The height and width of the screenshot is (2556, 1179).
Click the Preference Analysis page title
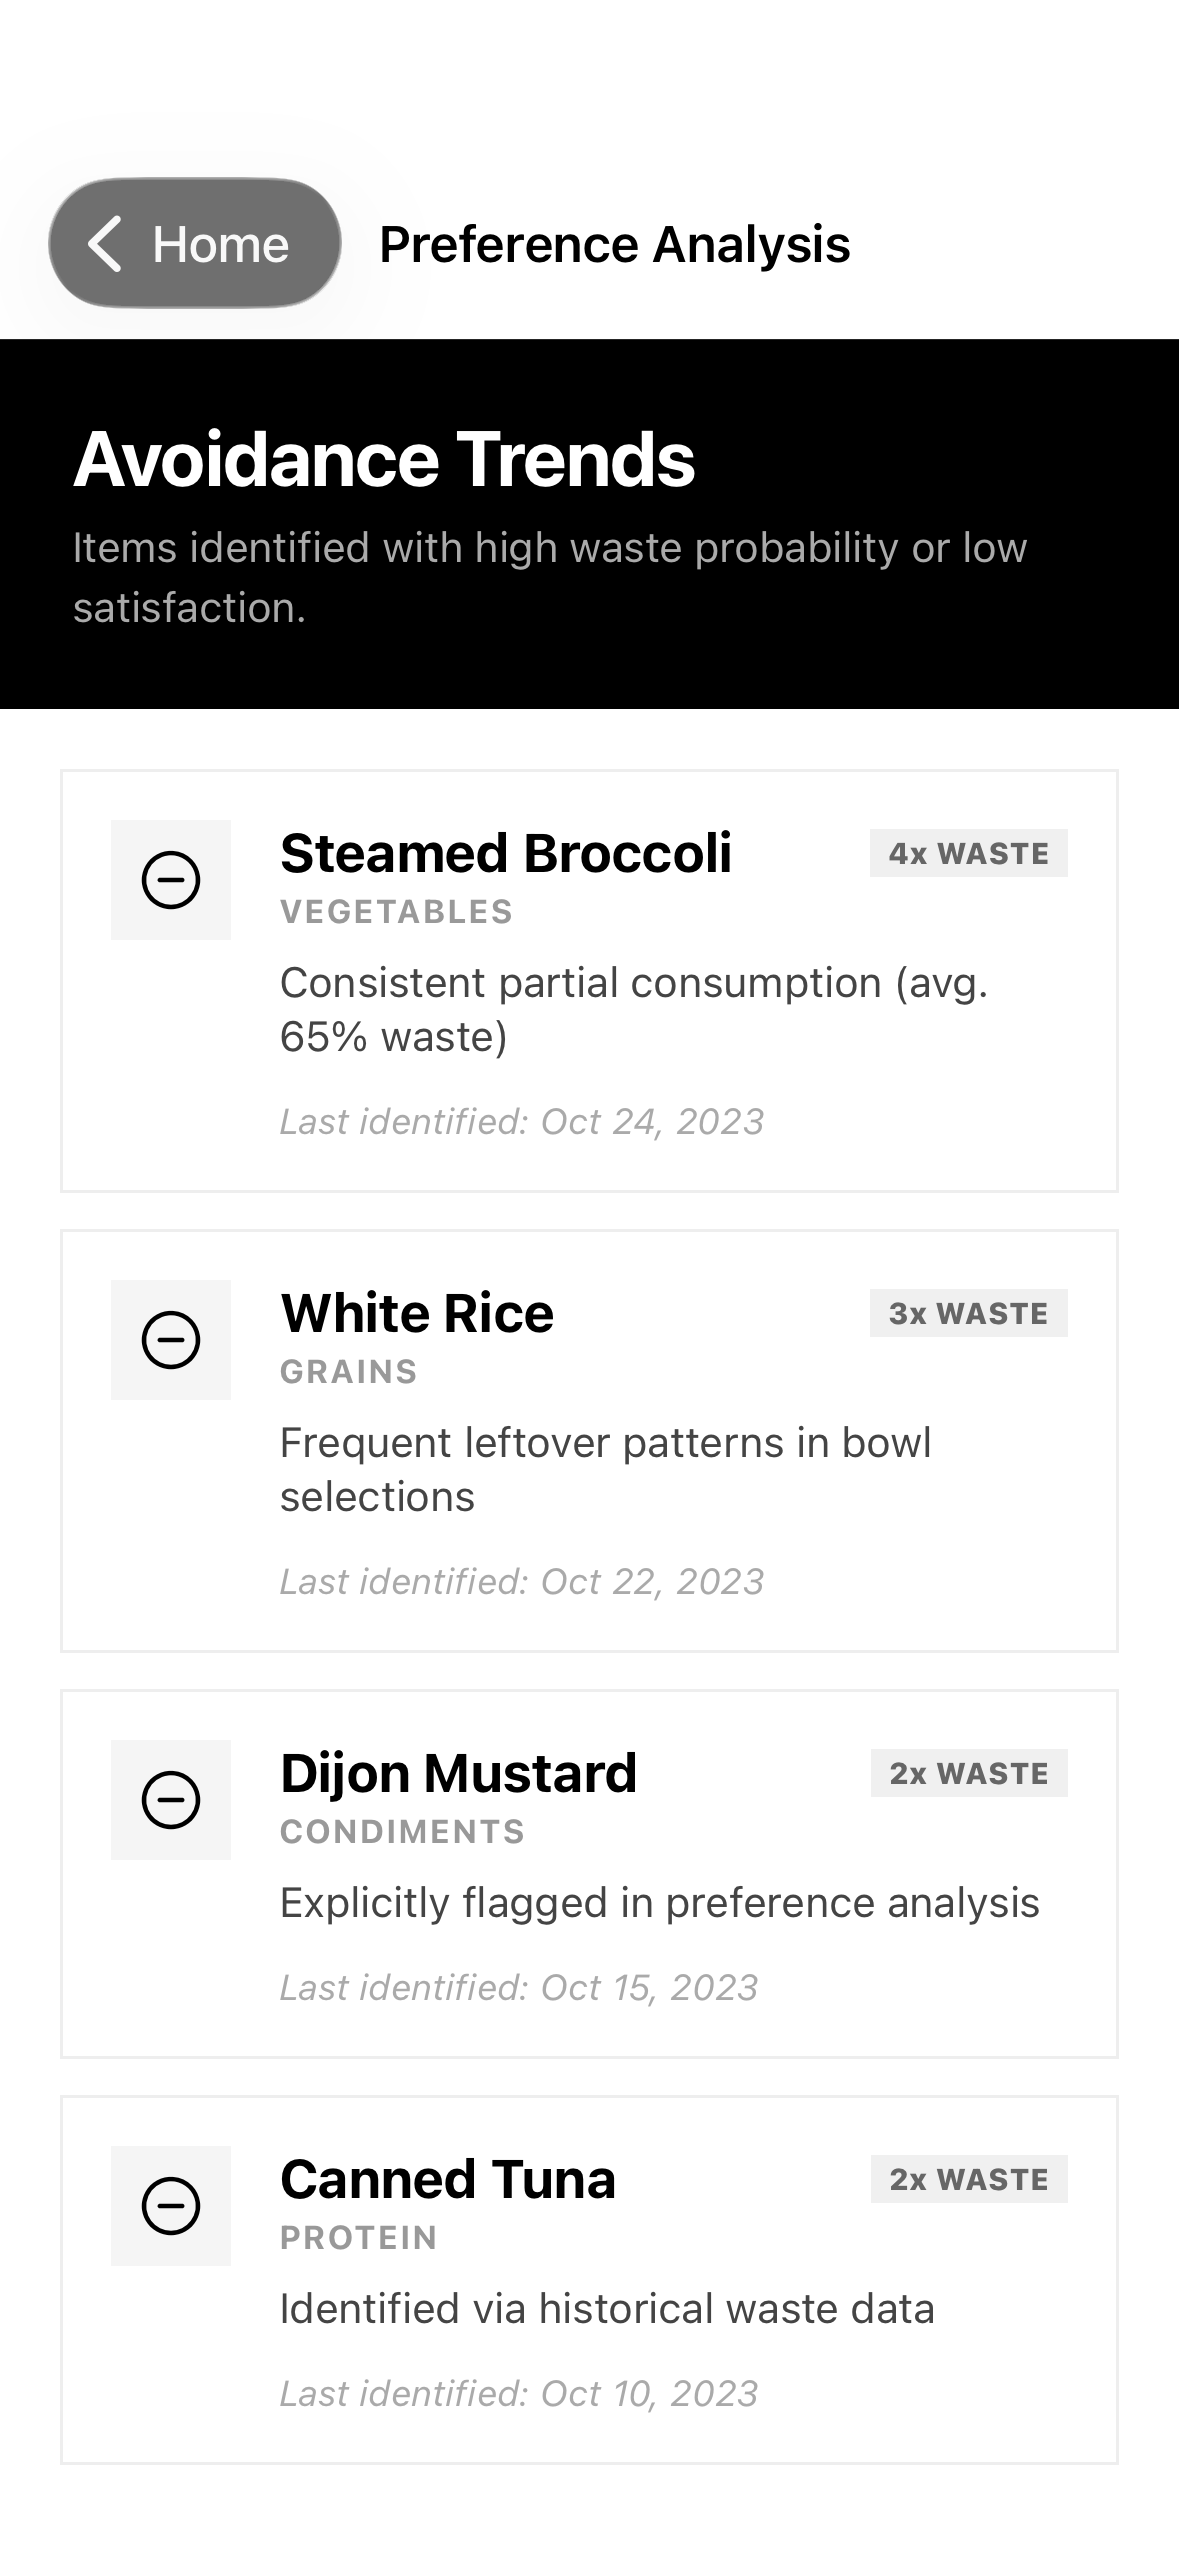coord(614,244)
